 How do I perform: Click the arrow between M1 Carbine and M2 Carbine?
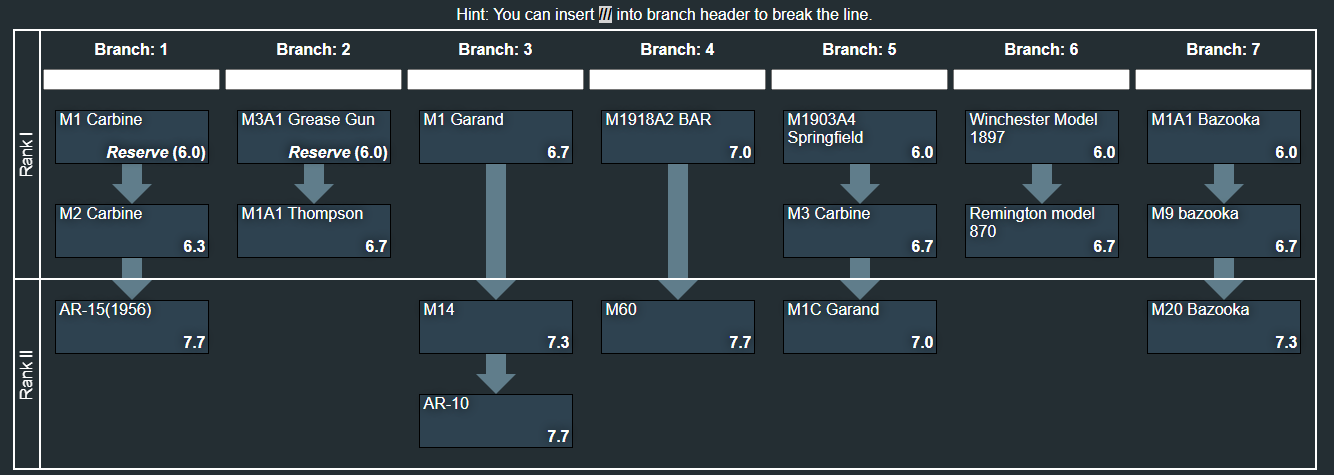tap(132, 184)
